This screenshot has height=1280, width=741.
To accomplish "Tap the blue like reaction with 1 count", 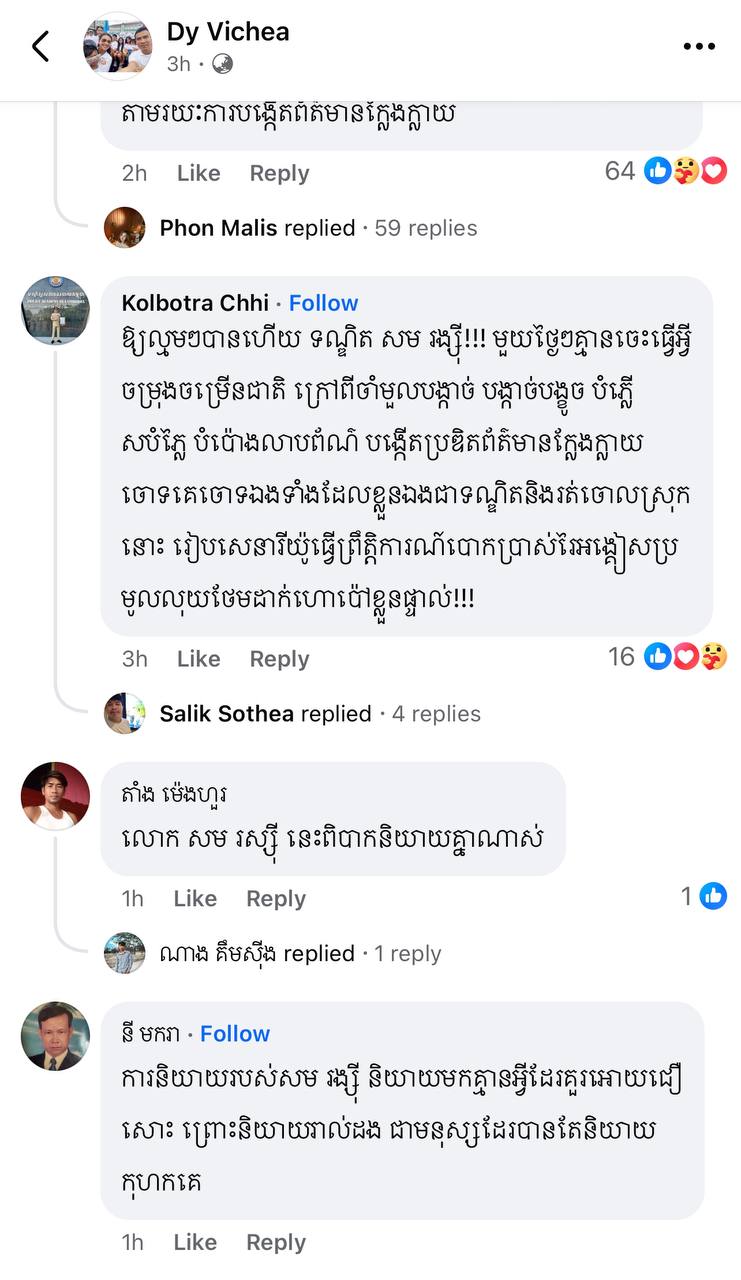I will pos(713,896).
